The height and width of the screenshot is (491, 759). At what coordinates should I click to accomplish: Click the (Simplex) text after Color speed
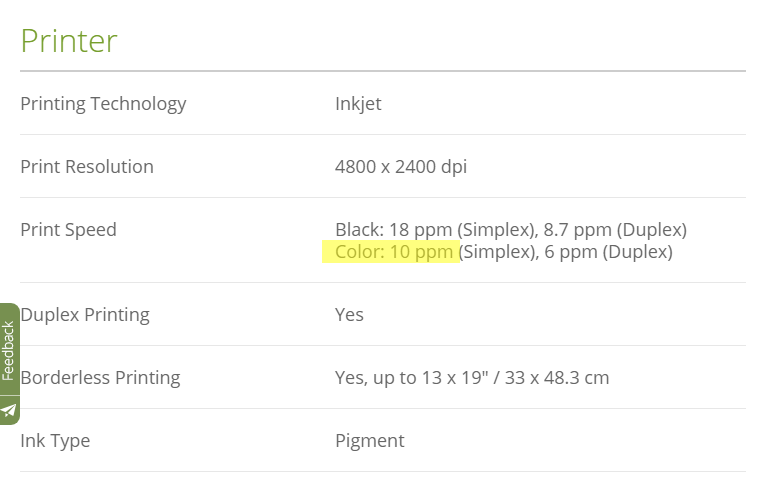(x=499, y=252)
